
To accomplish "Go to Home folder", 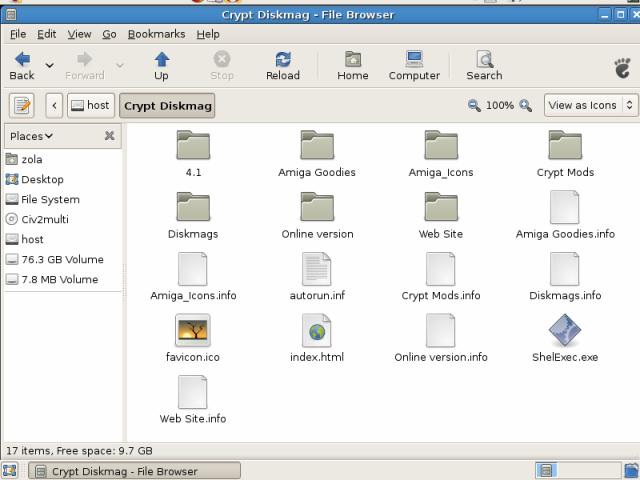I will point(352,66).
